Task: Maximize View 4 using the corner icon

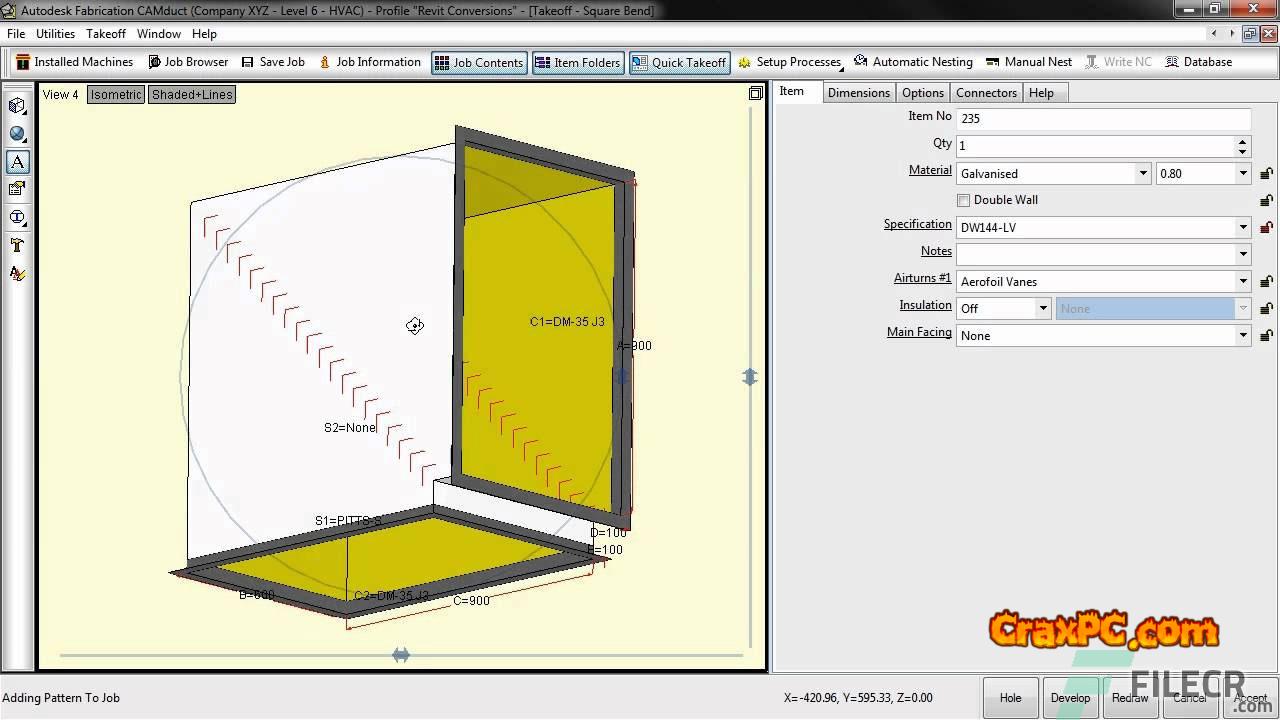Action: tap(755, 94)
